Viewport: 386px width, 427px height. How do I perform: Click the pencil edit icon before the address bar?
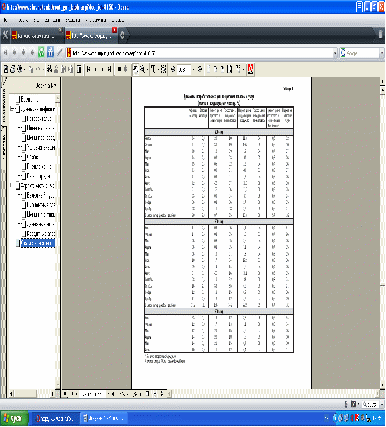click(x=60, y=53)
